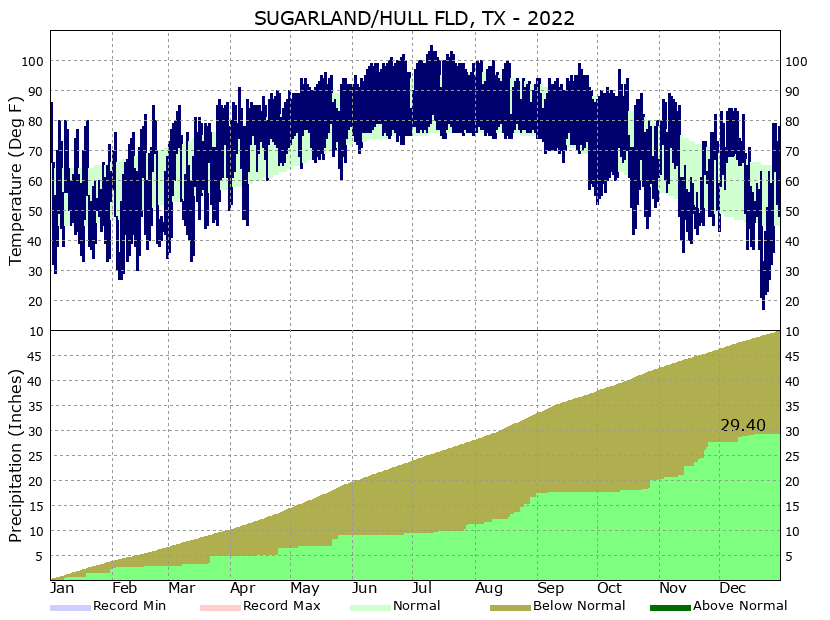Click the 29.40 precipitation total label
The width and height of the screenshot is (830, 620).
[744, 426]
